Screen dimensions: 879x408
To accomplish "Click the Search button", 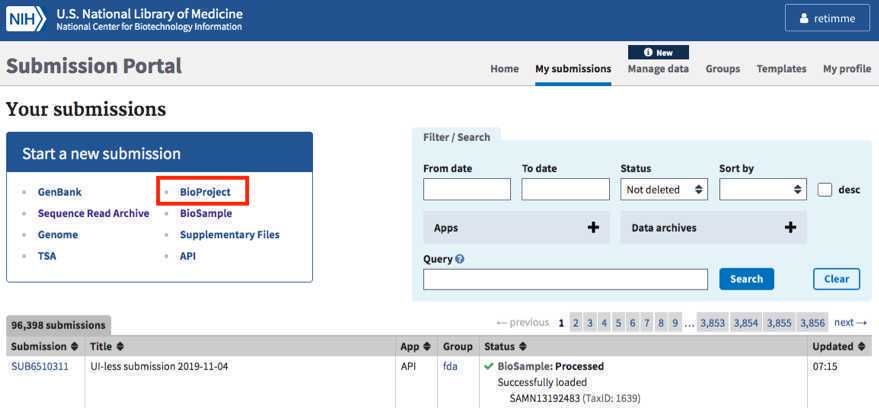I will (x=746, y=279).
